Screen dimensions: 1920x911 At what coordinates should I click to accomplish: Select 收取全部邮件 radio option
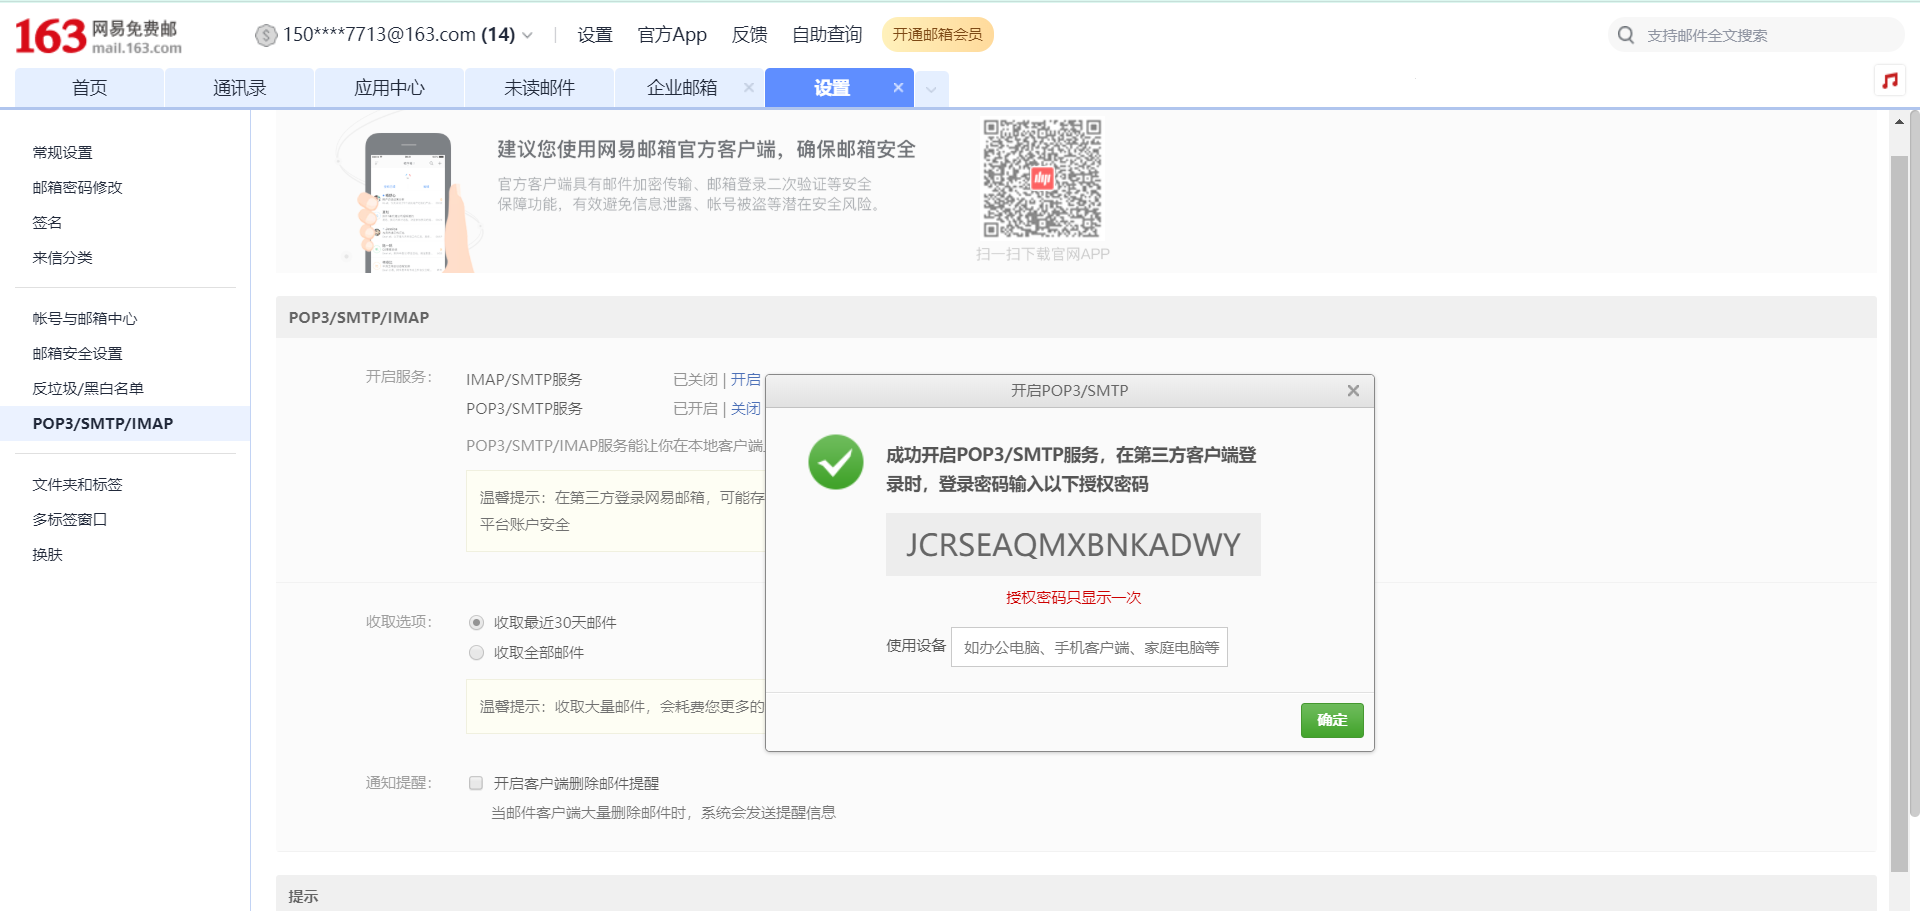(477, 653)
